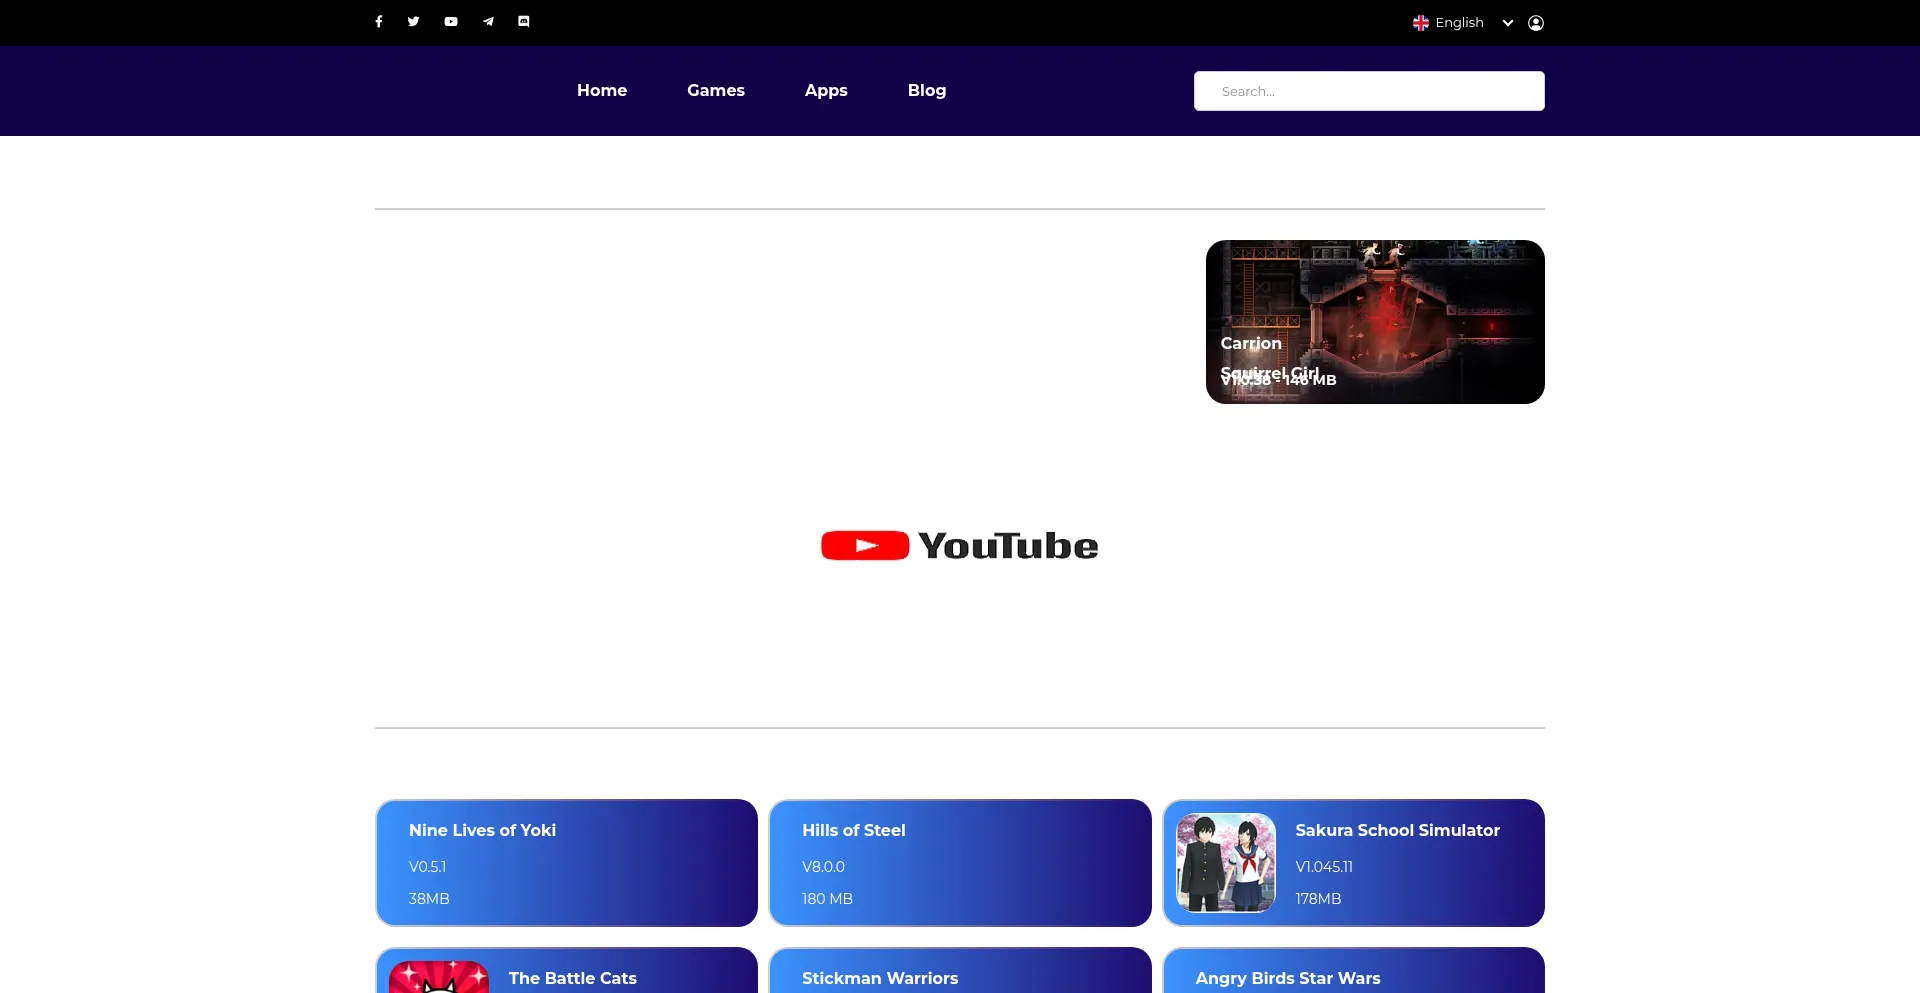Click inside the Search input field

pos(1369,91)
